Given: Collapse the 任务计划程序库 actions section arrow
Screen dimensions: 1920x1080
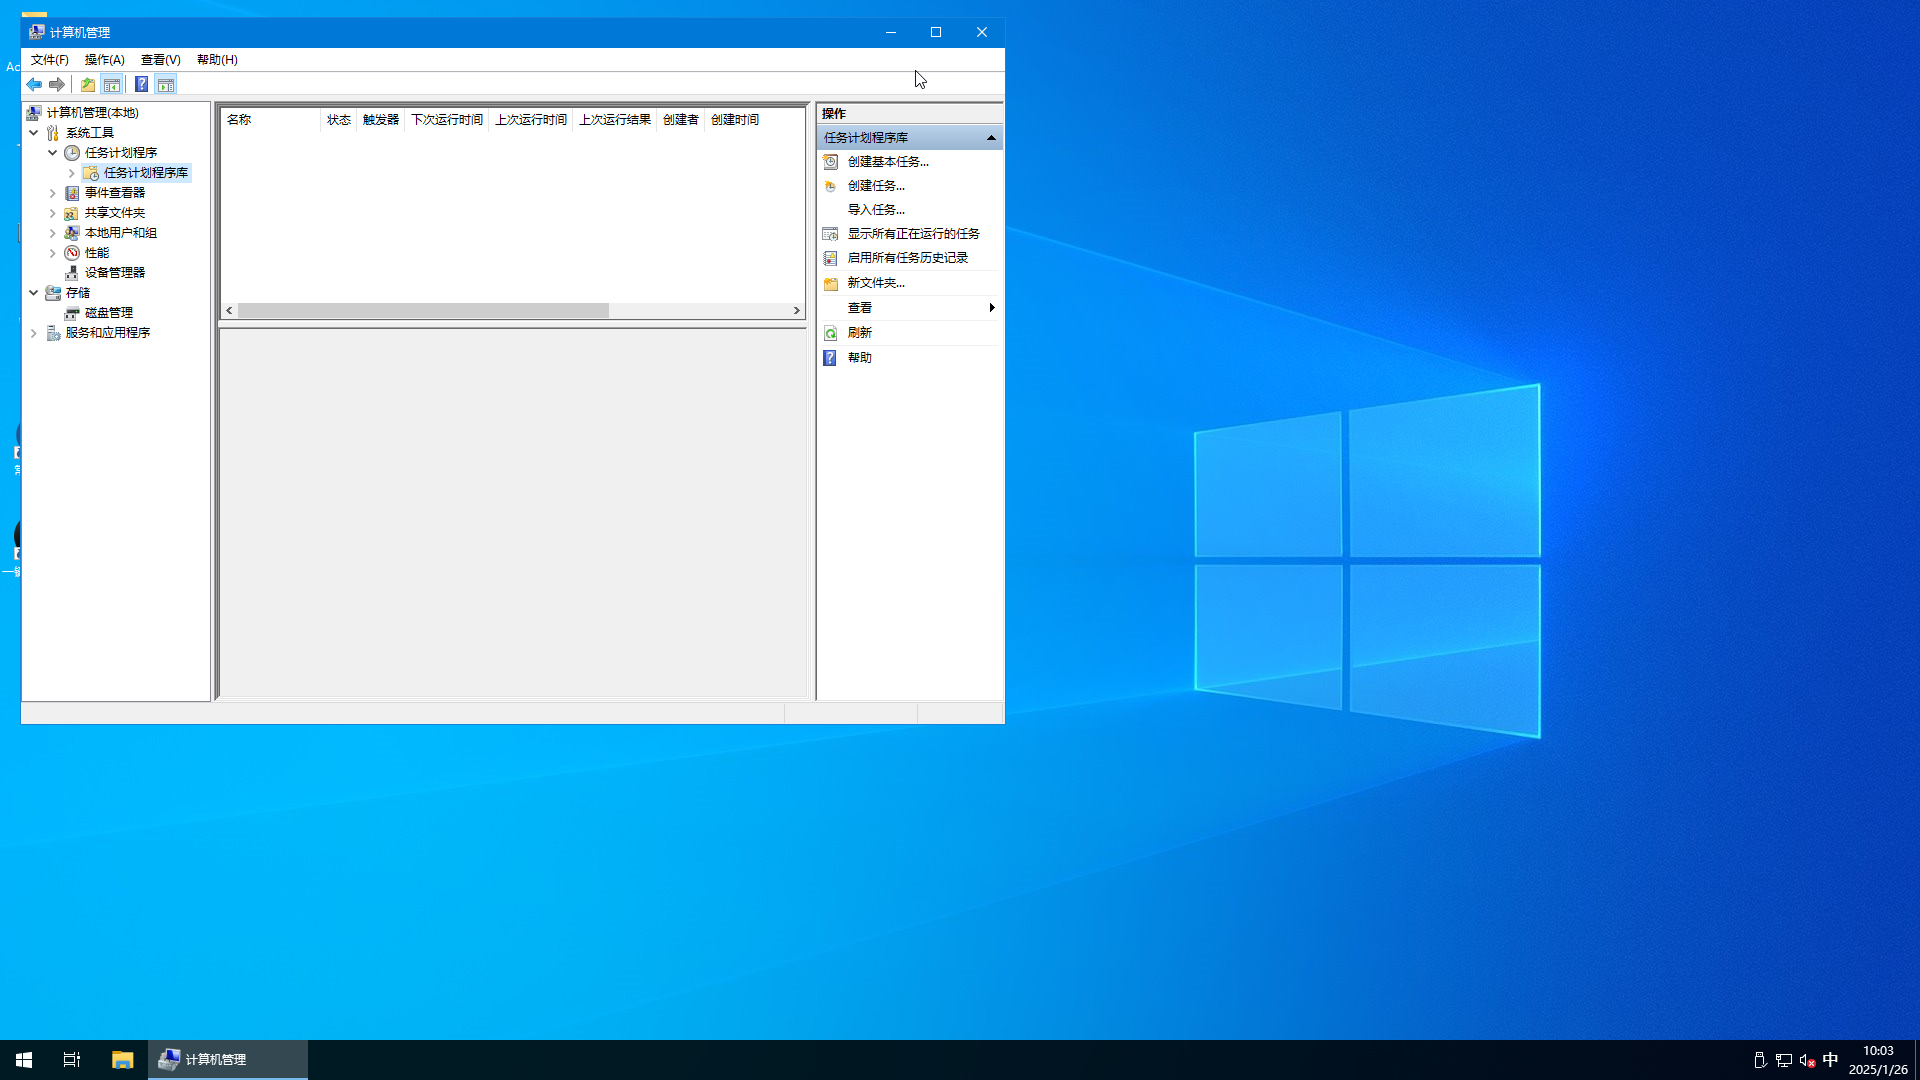Looking at the screenshot, I should (x=991, y=138).
